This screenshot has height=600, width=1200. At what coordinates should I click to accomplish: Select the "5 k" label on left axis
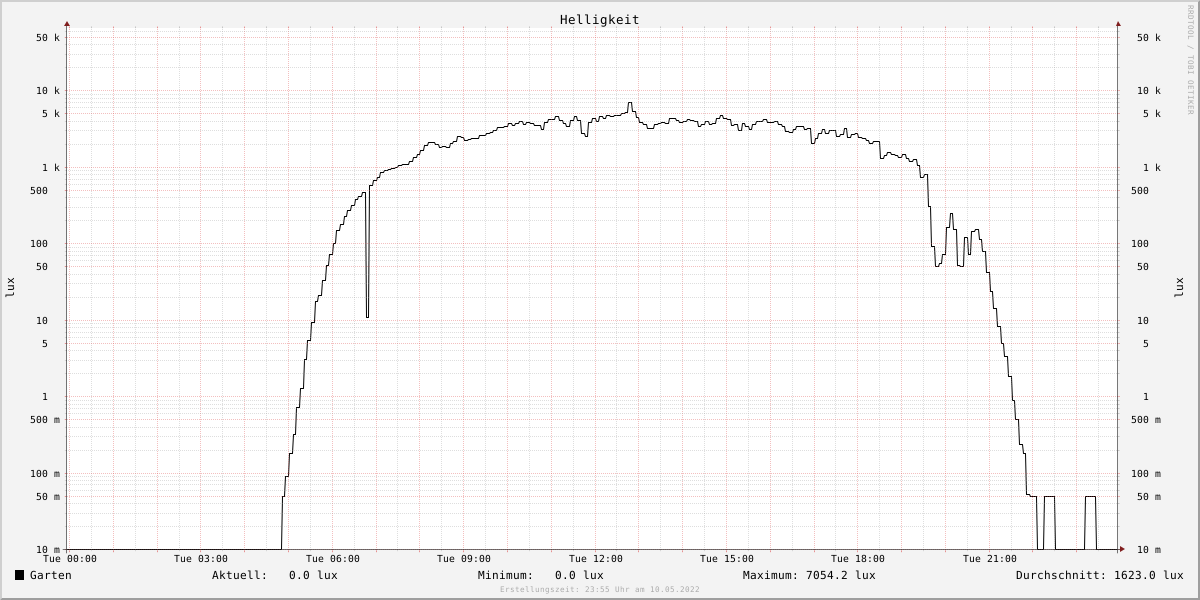51,114
